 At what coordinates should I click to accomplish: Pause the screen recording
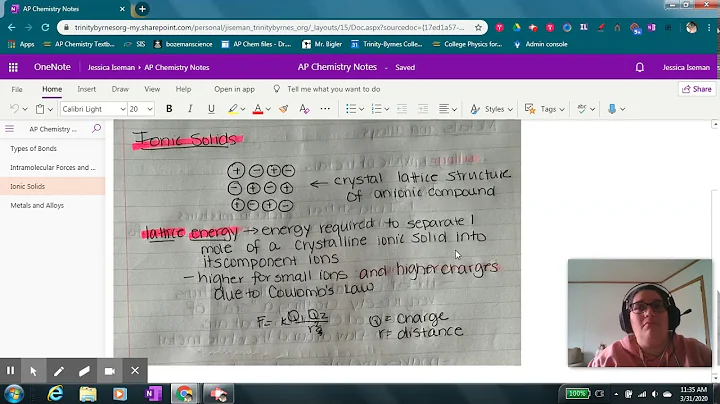11,370
